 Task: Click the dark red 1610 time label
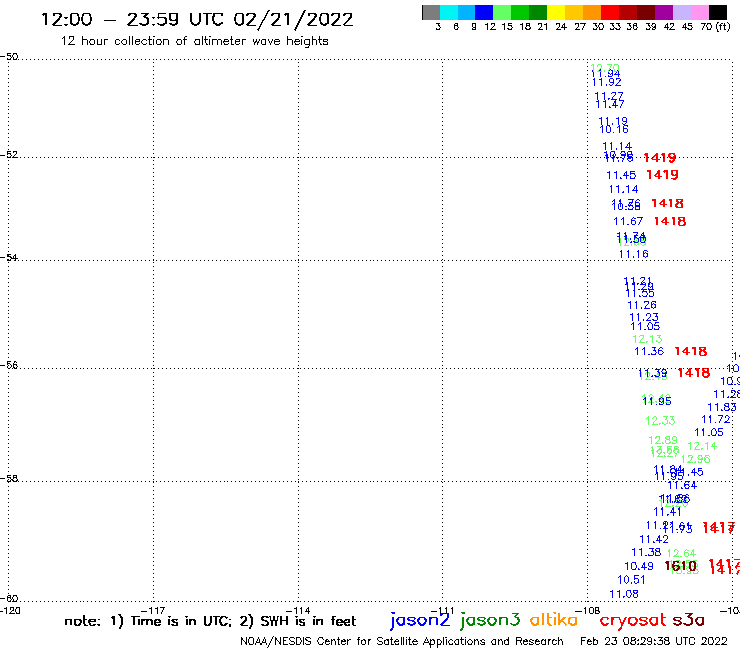coord(681,566)
